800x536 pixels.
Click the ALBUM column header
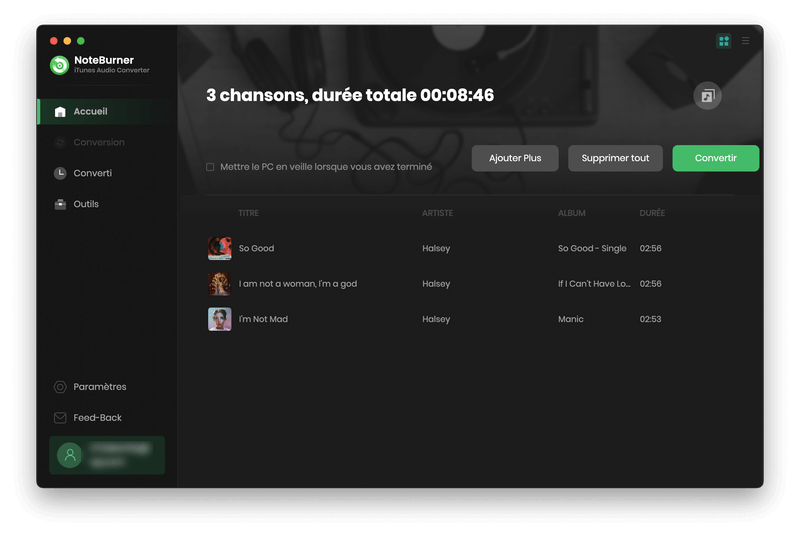(x=571, y=213)
